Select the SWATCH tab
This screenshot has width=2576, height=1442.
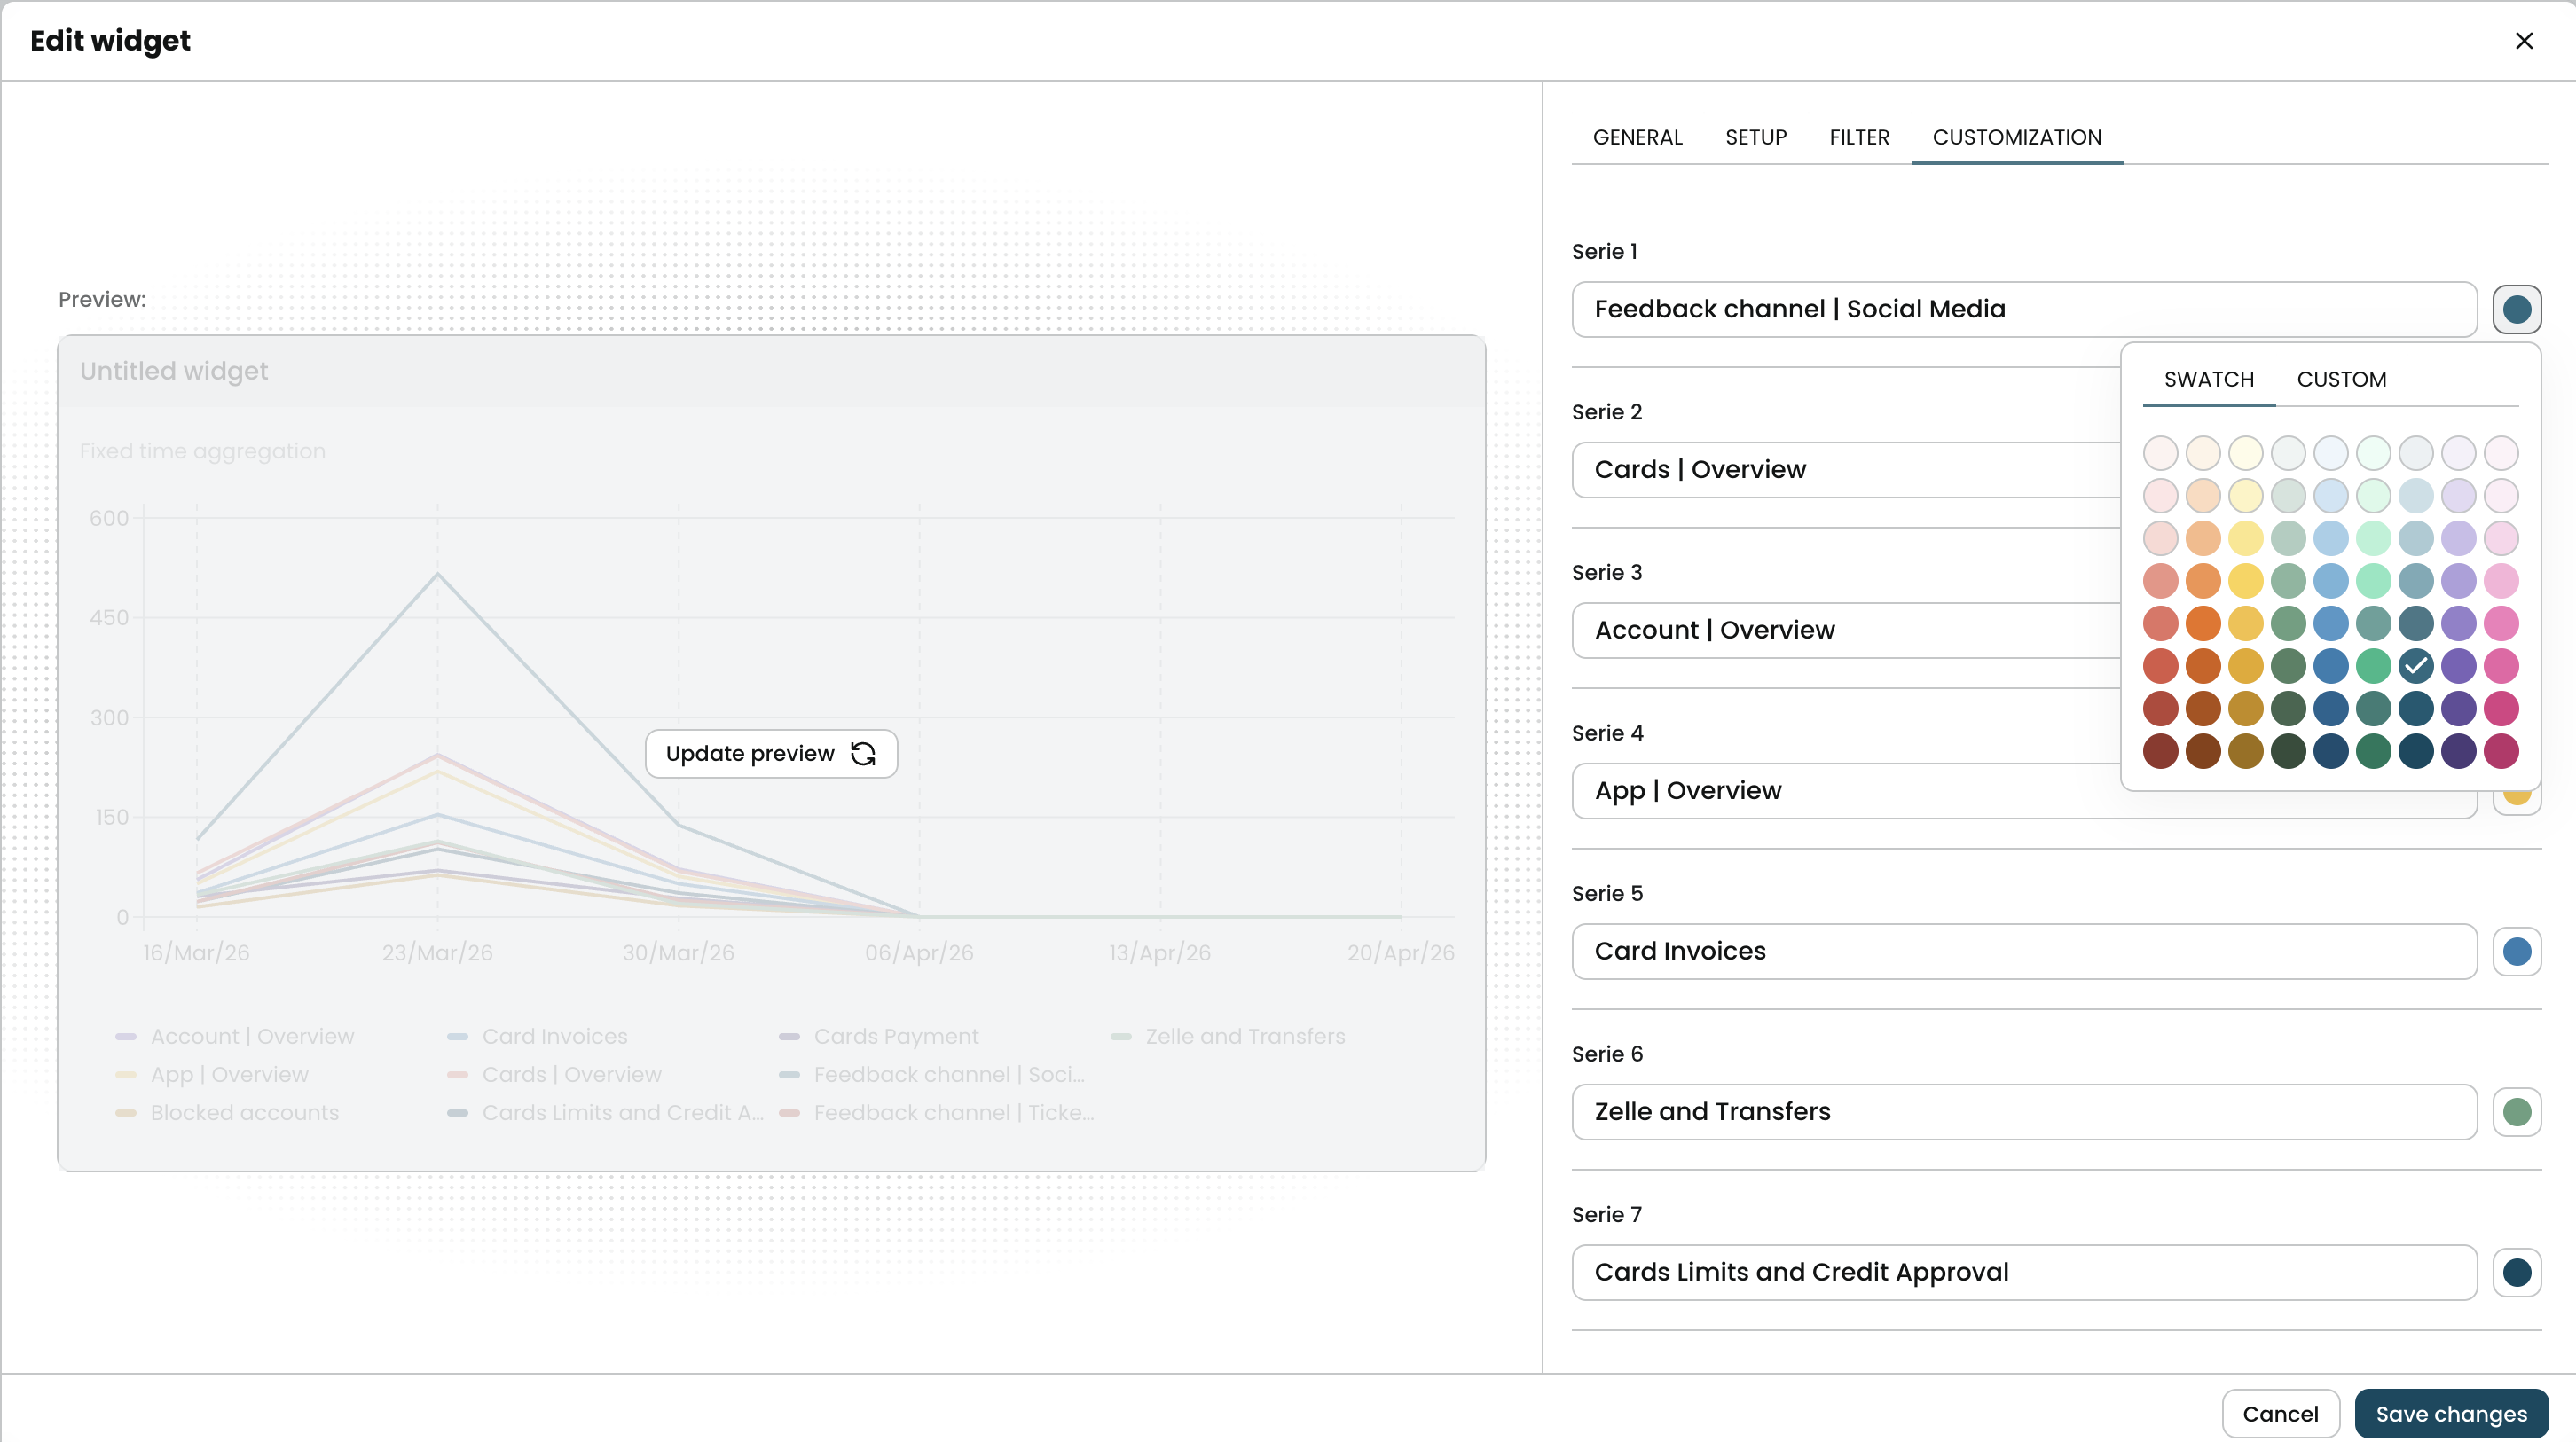click(2208, 379)
